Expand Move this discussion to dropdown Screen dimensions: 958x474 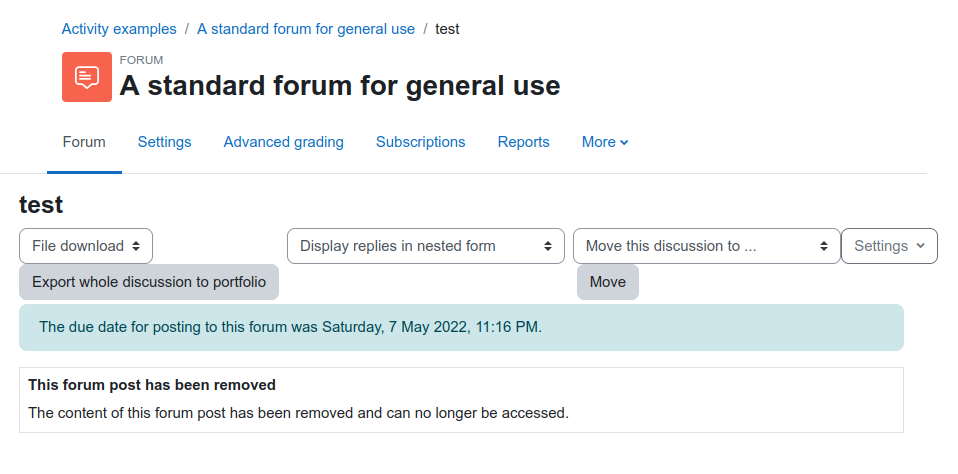pyautogui.click(x=707, y=246)
